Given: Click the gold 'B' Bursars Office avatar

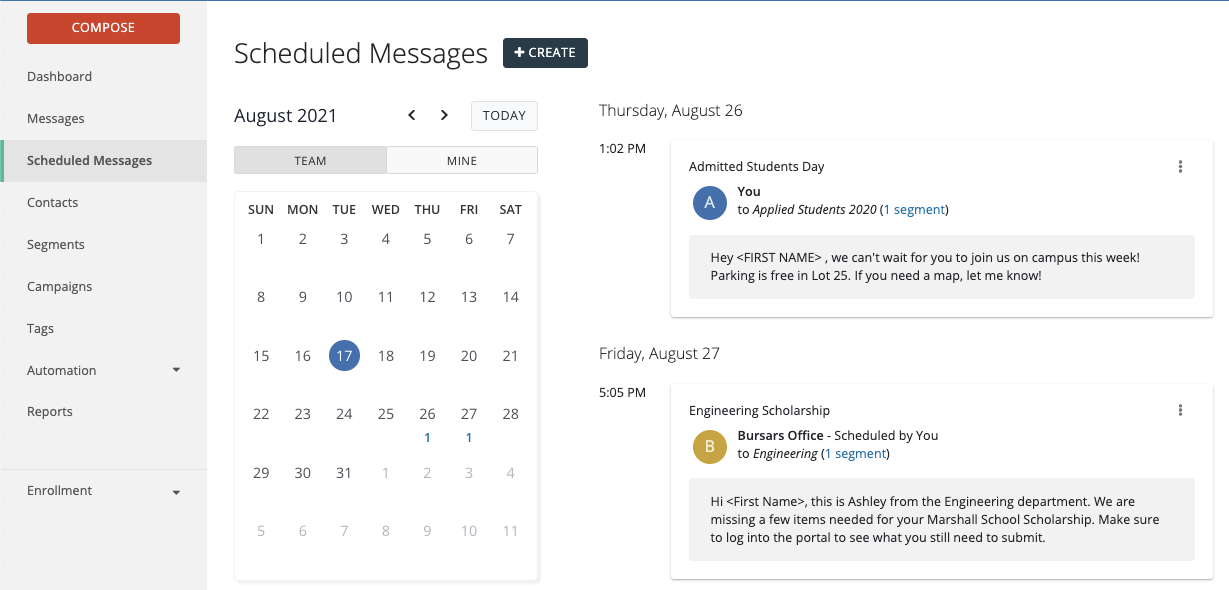Looking at the screenshot, I should [x=709, y=446].
